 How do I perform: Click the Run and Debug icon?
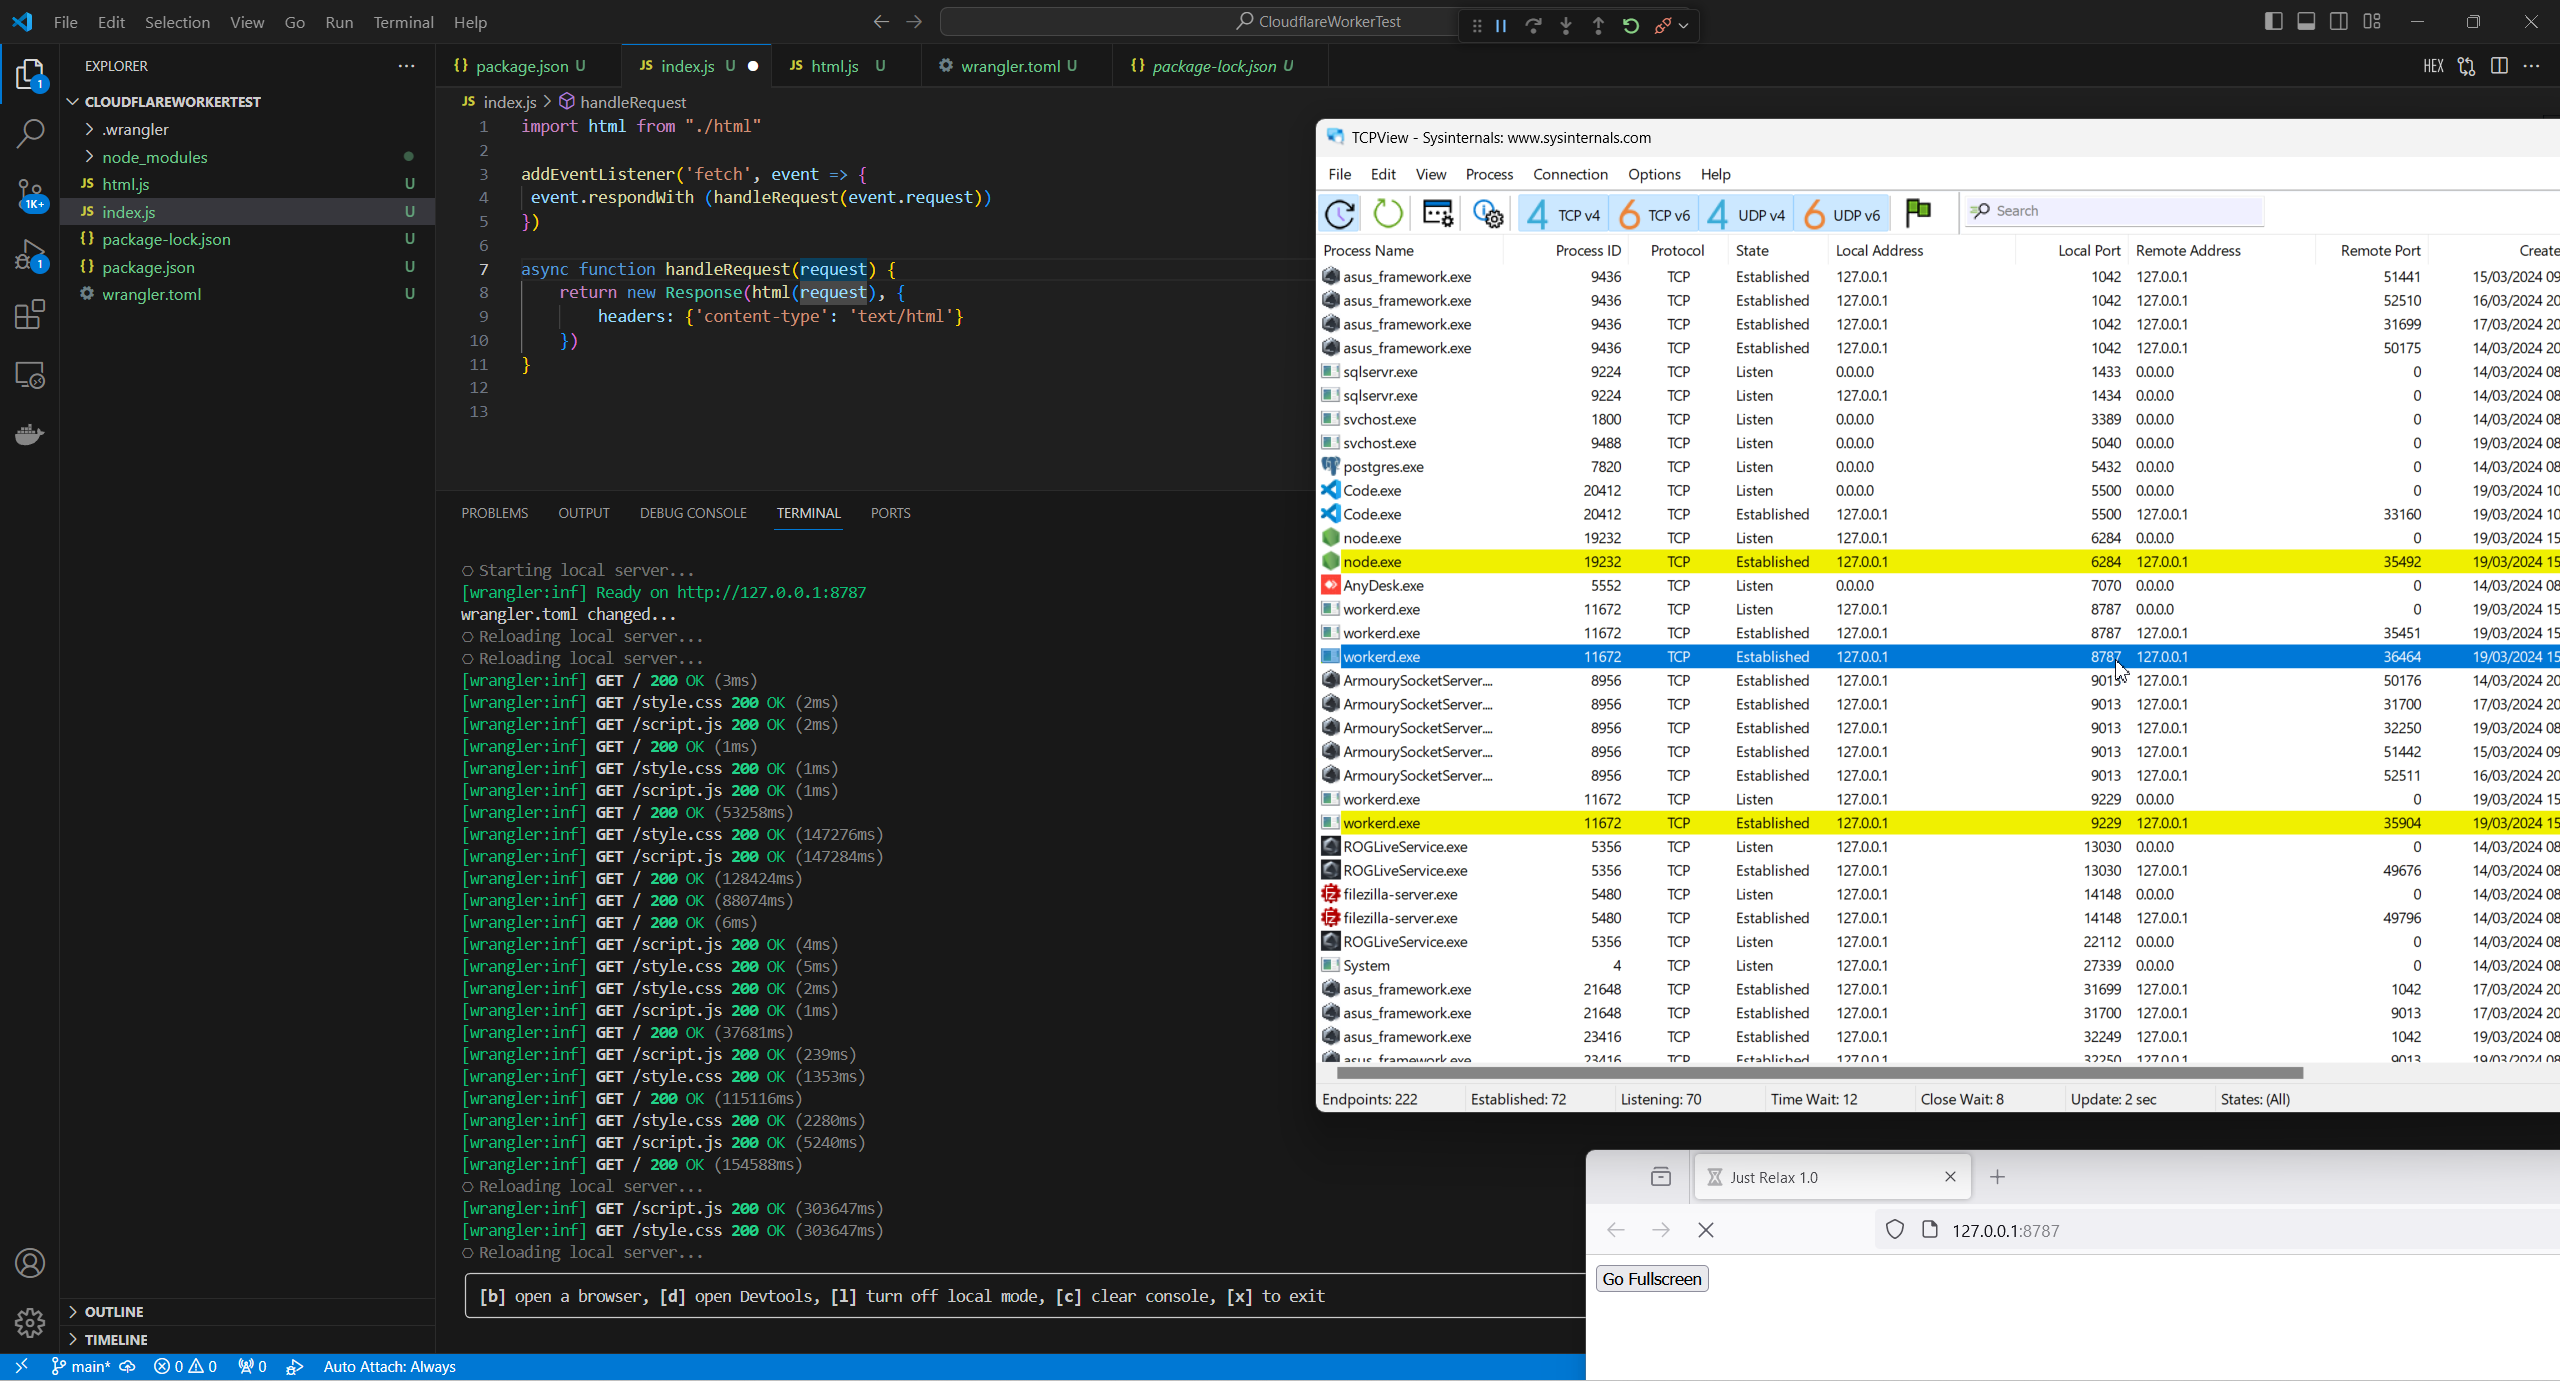[30, 255]
